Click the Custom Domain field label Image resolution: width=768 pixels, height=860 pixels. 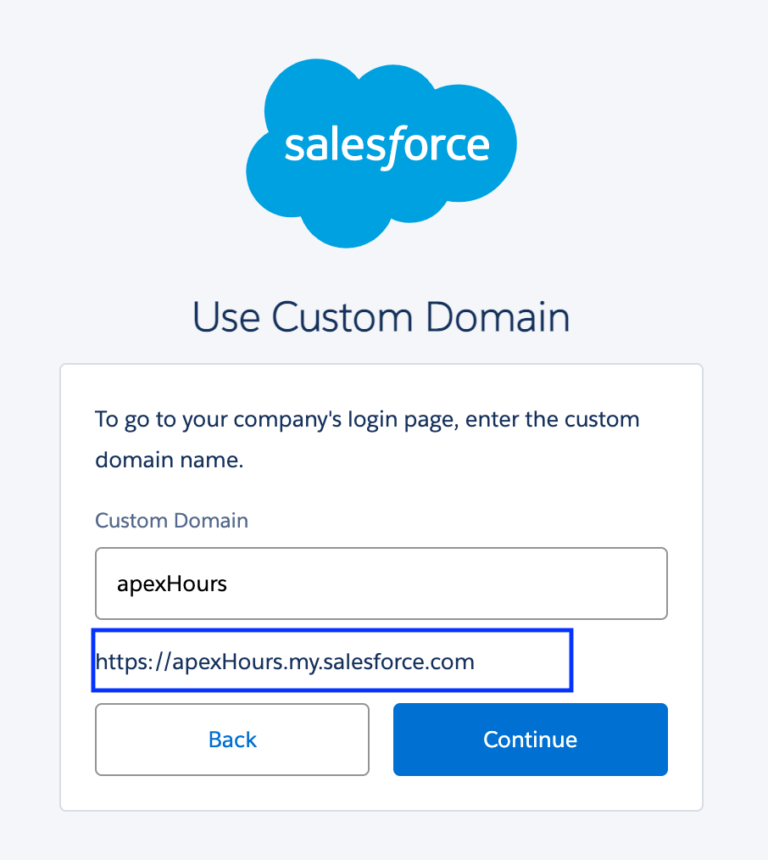[x=171, y=521]
